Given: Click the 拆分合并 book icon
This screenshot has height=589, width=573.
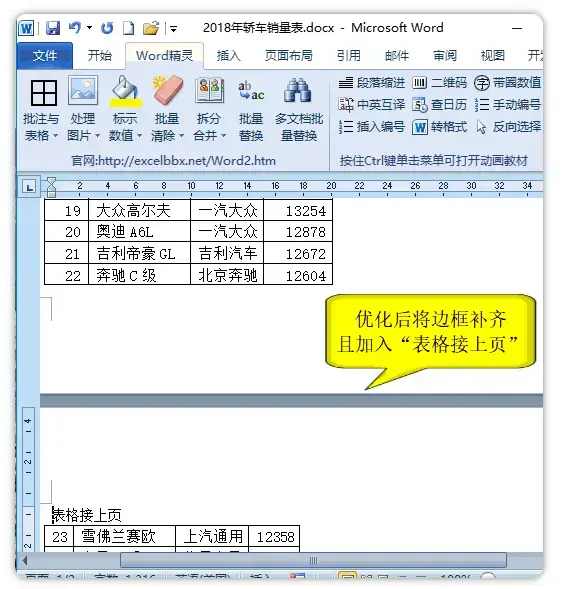Looking at the screenshot, I should coord(210,90).
